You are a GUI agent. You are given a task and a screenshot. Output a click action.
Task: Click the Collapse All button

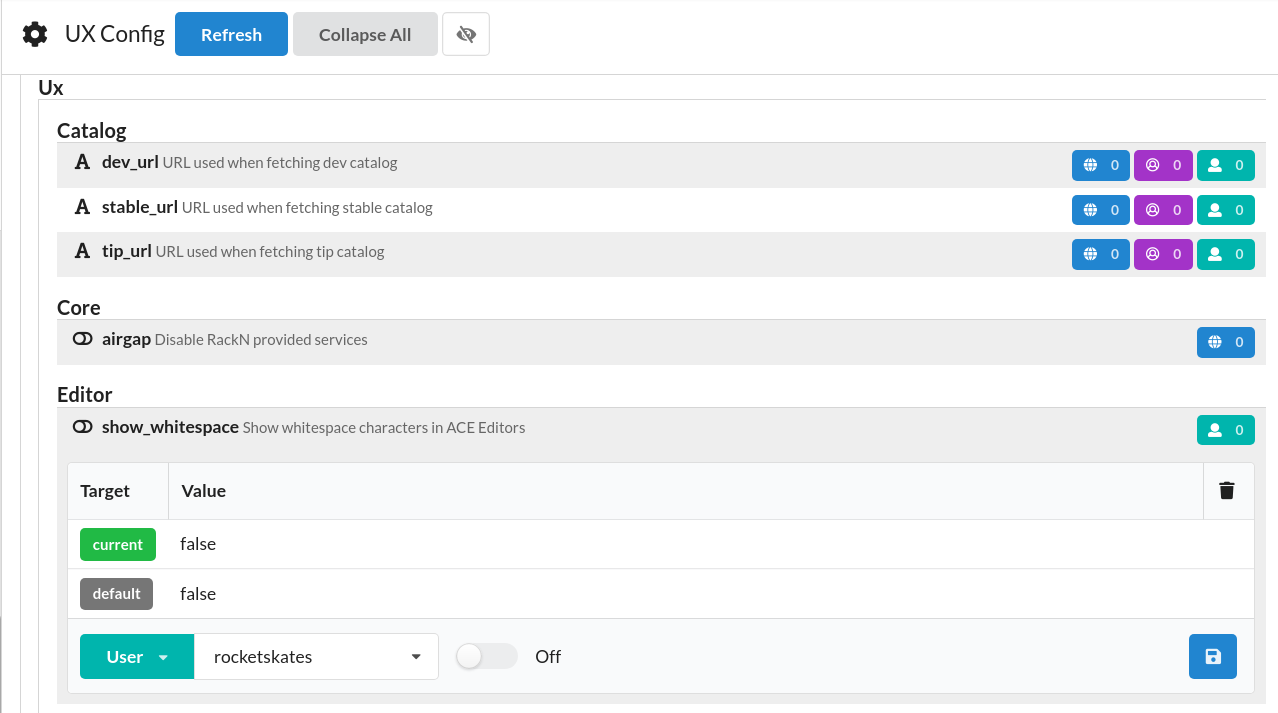pos(365,35)
